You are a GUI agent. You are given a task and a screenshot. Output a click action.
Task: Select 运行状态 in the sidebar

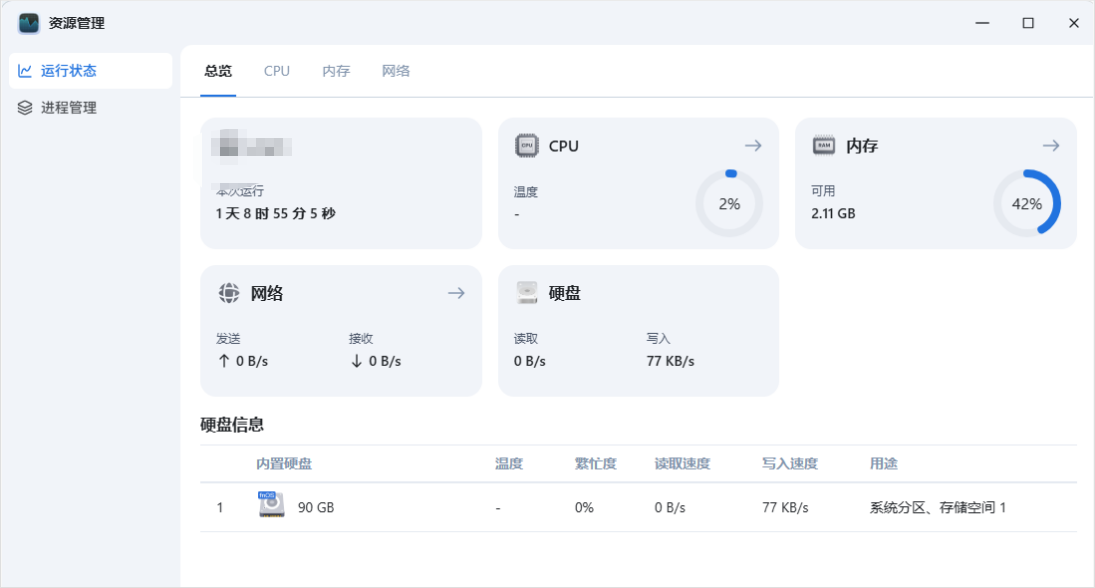69,71
